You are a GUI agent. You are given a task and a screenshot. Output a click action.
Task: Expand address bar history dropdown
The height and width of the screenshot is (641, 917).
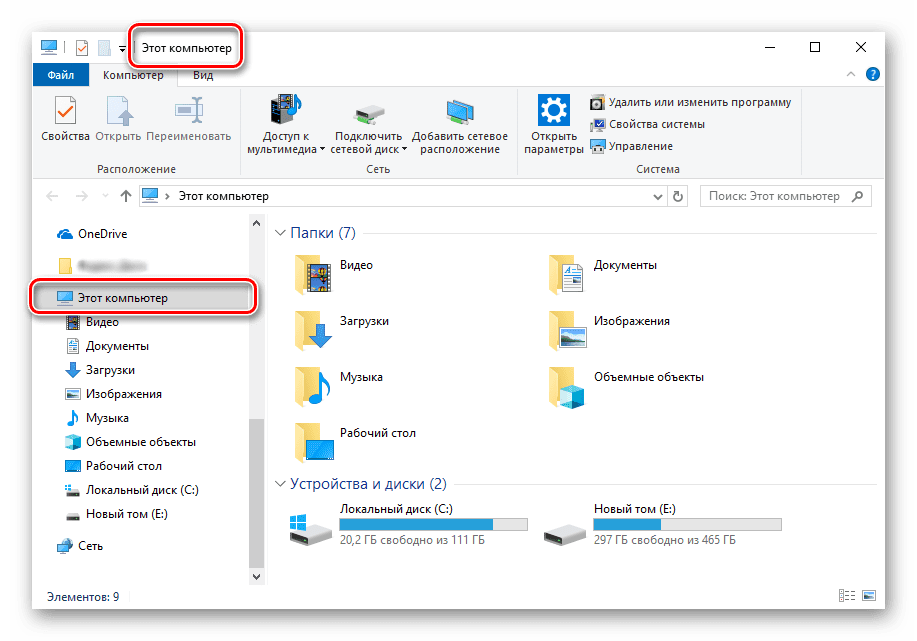pos(657,197)
